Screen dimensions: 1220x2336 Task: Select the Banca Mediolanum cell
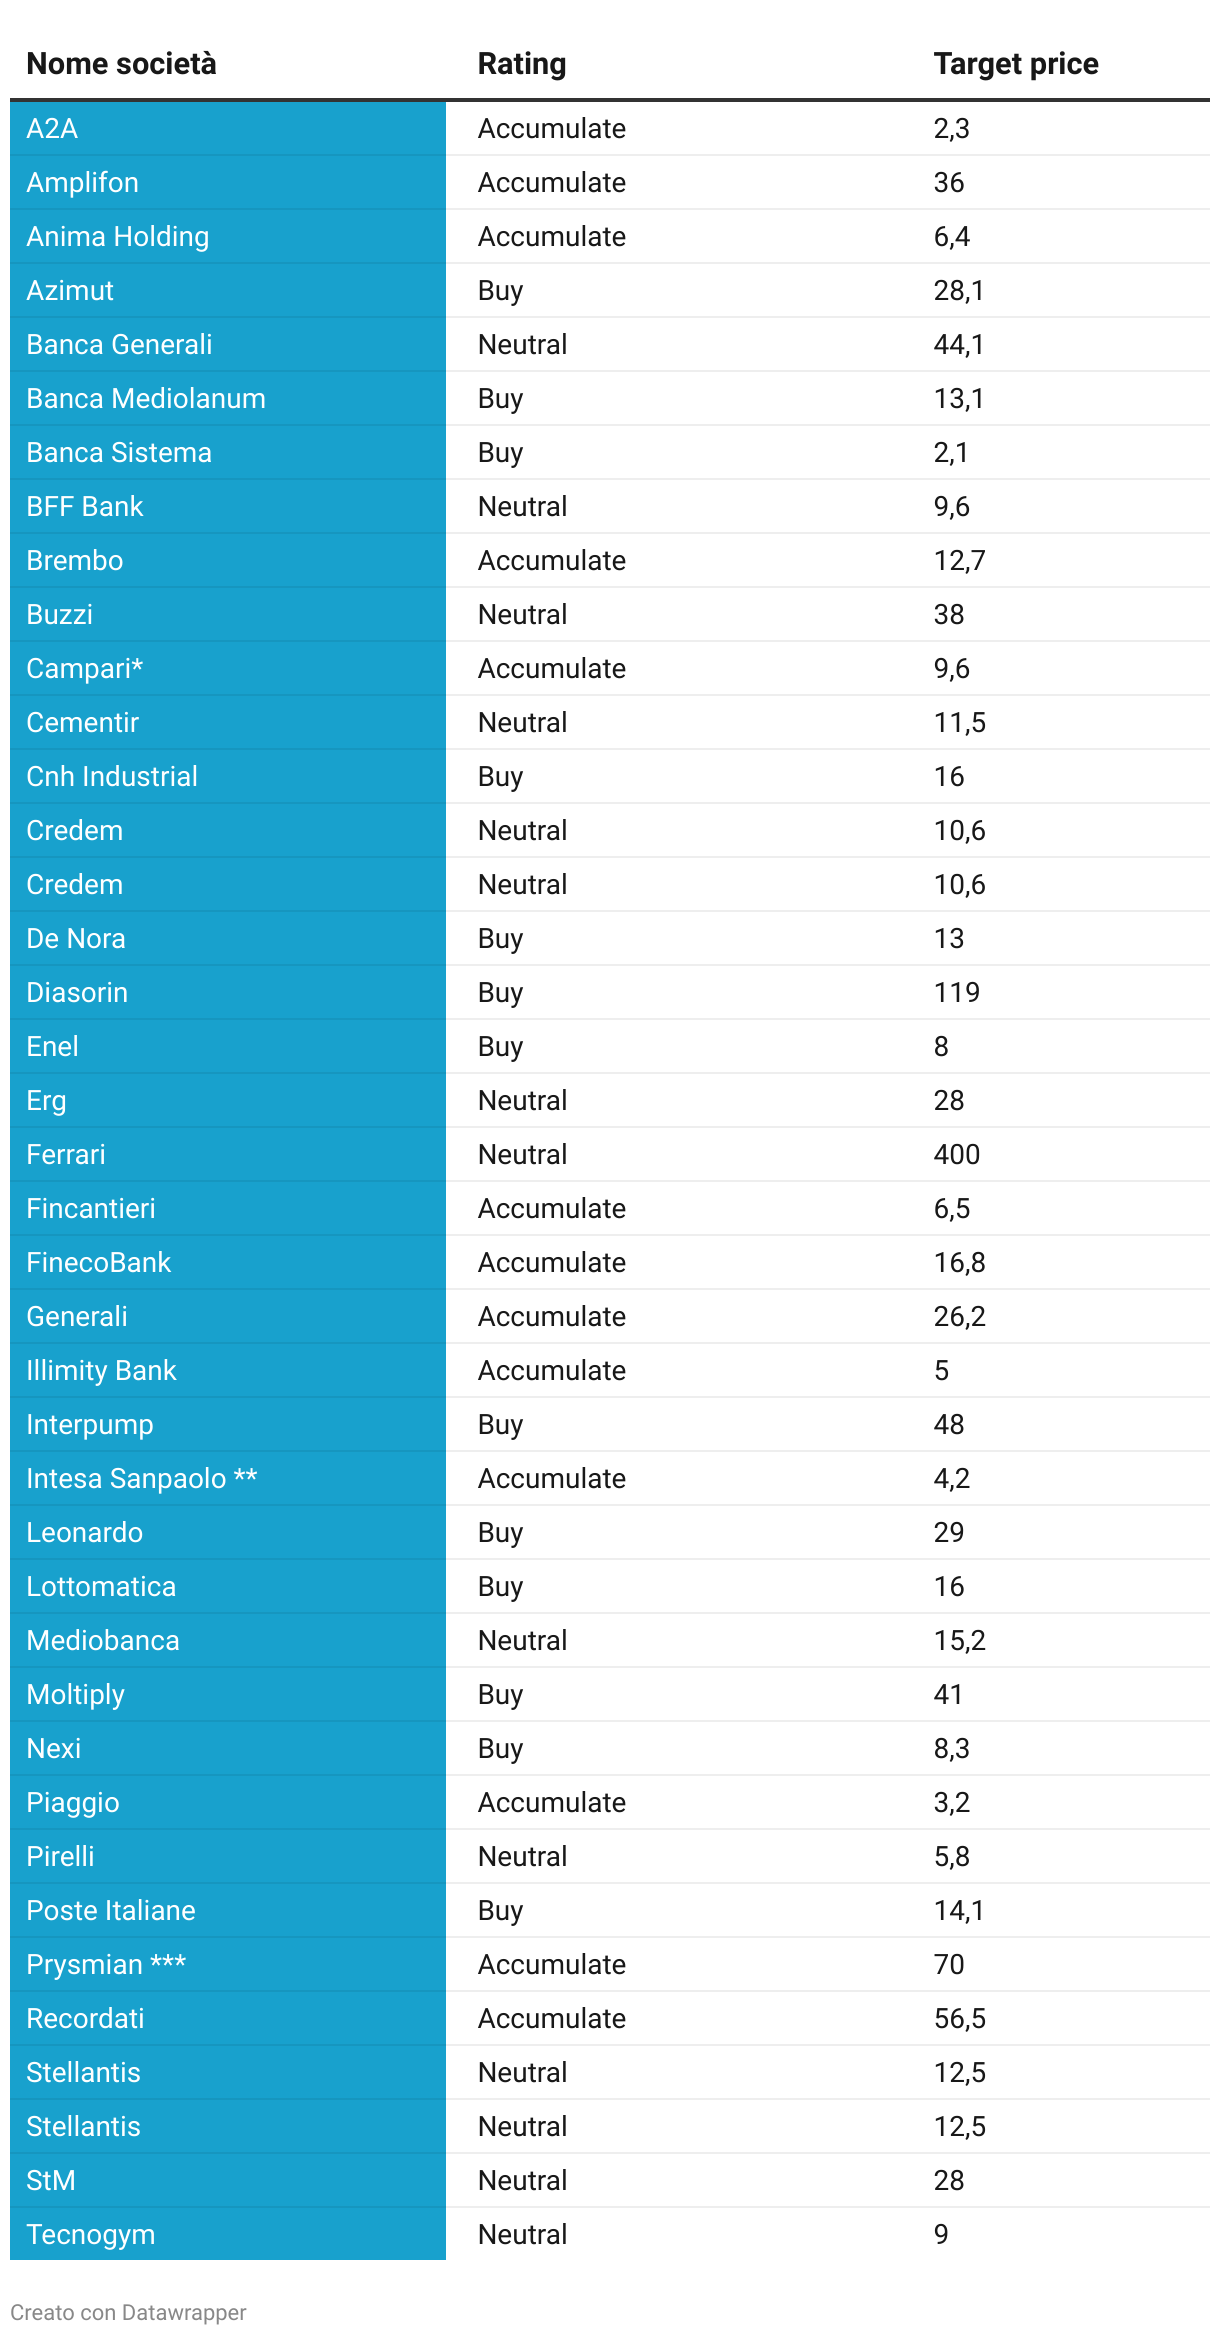point(146,398)
